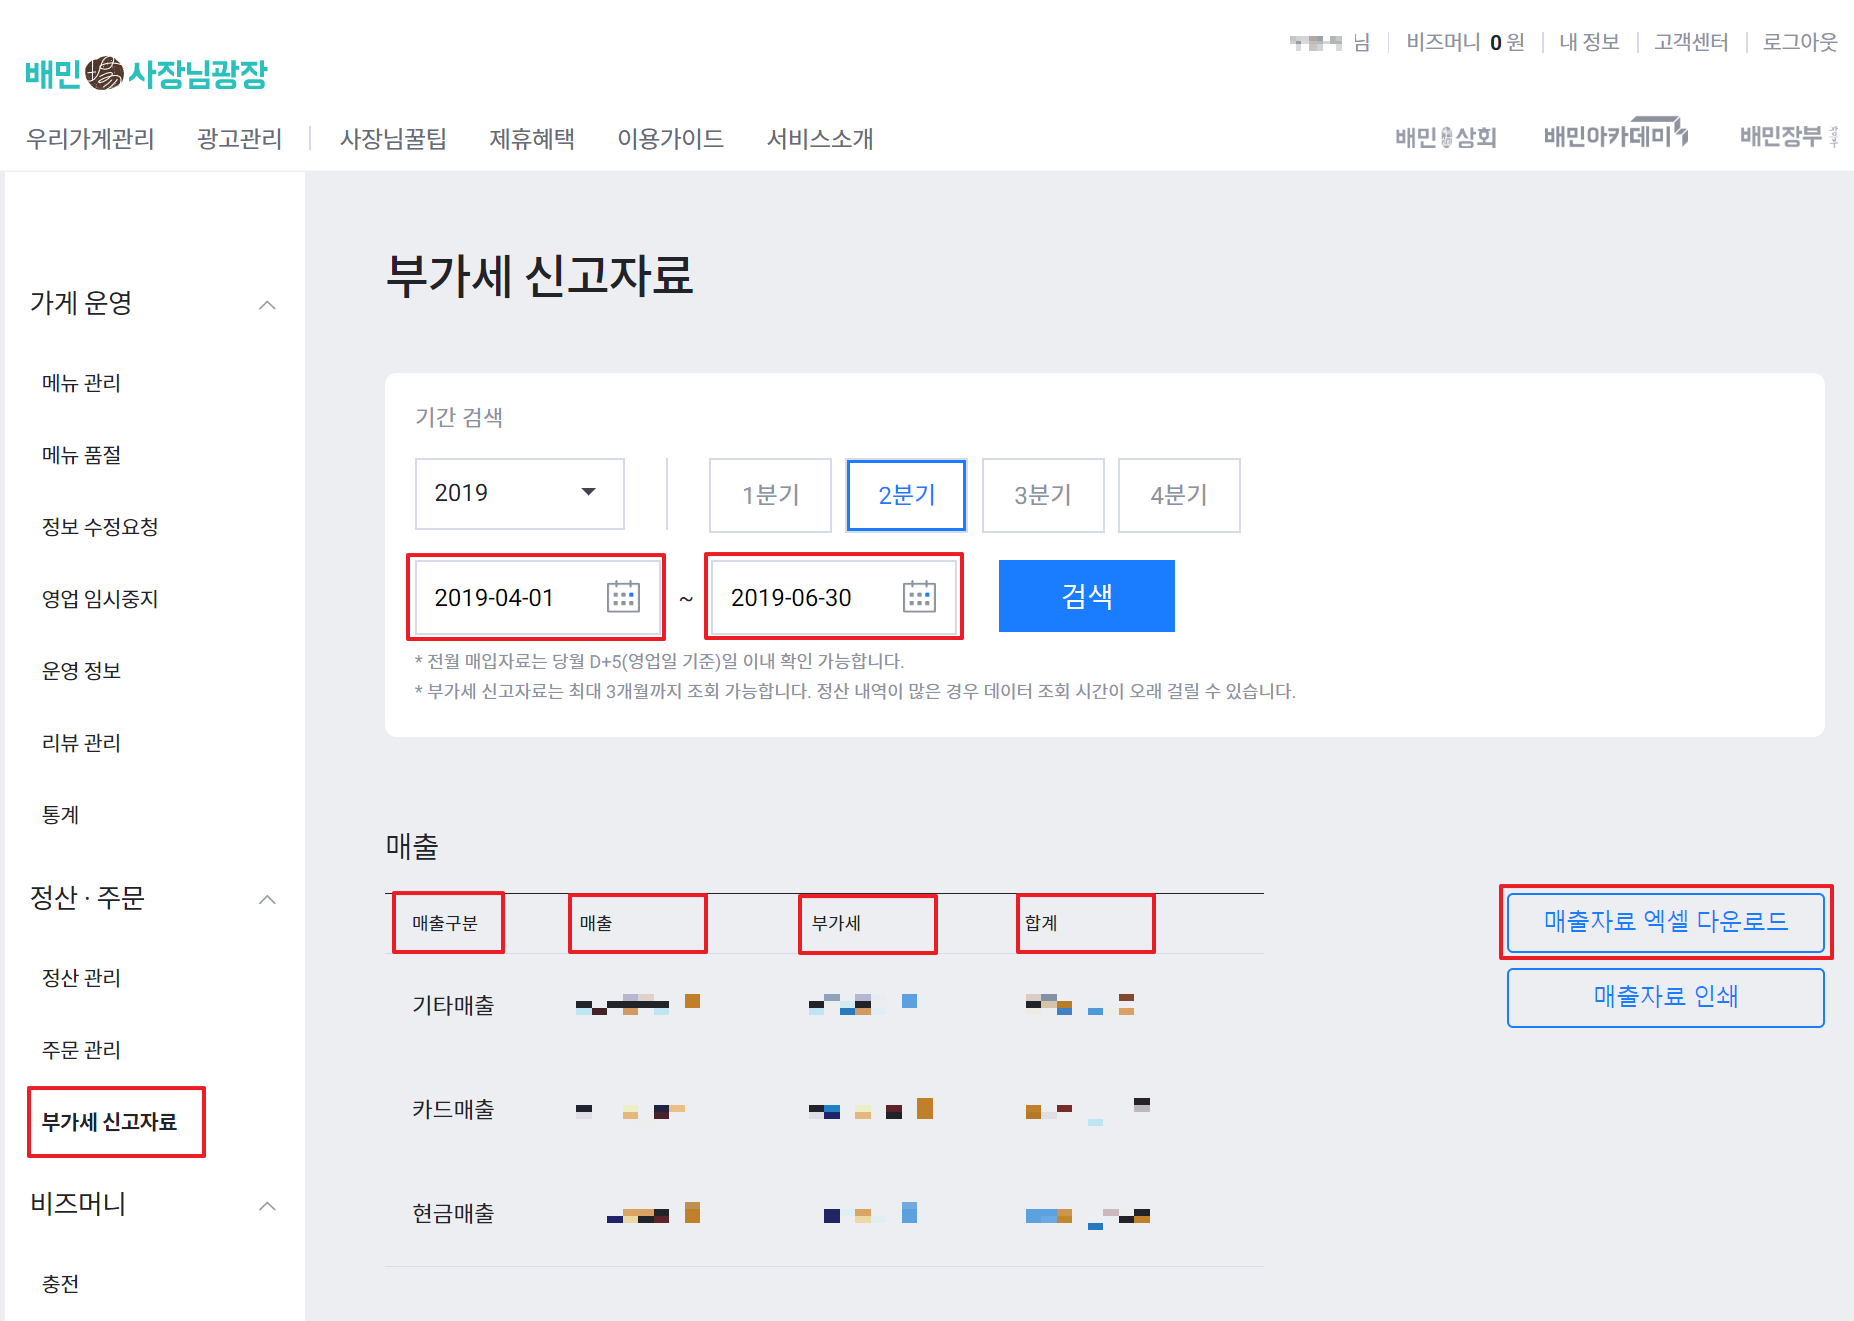Open 우리가게관리 in top navigation
Viewport: 1854px width, 1321px height.
[90, 139]
